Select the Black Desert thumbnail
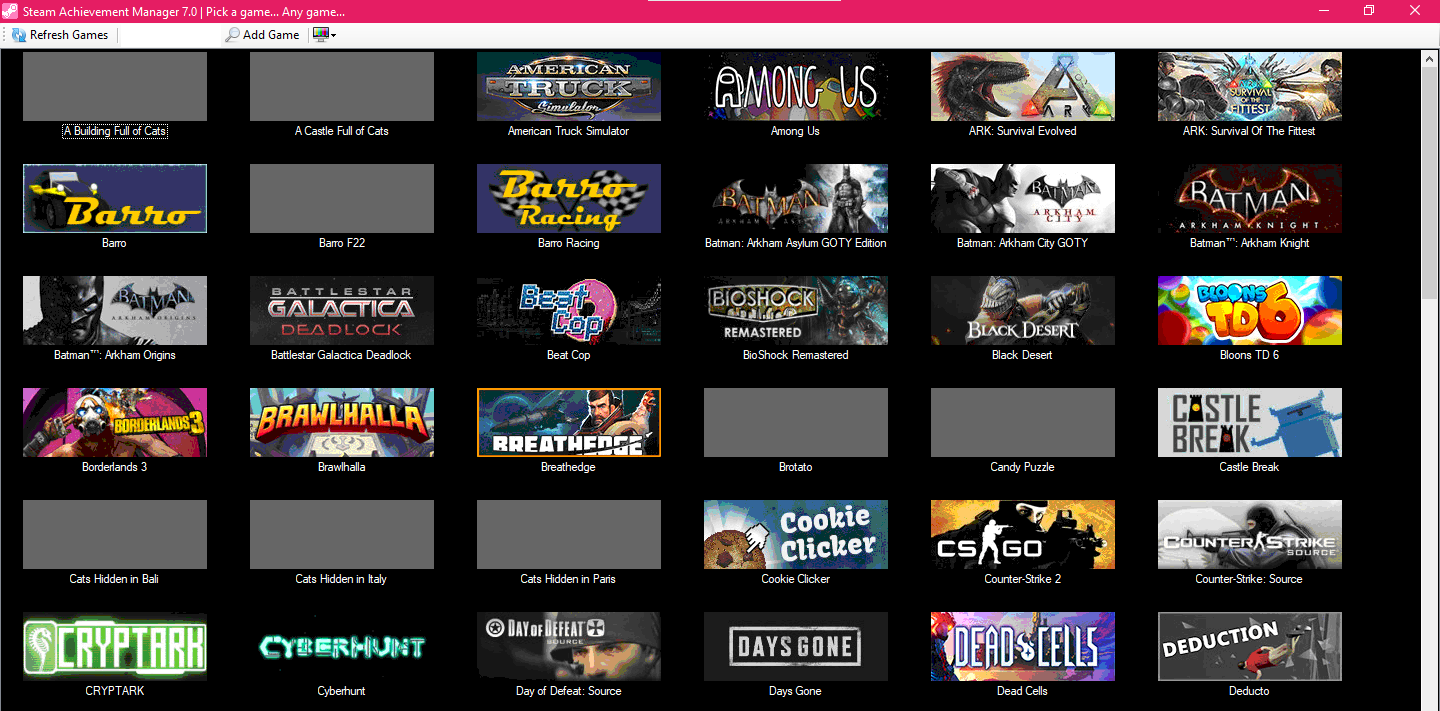The width and height of the screenshot is (1440, 711). 1023,311
